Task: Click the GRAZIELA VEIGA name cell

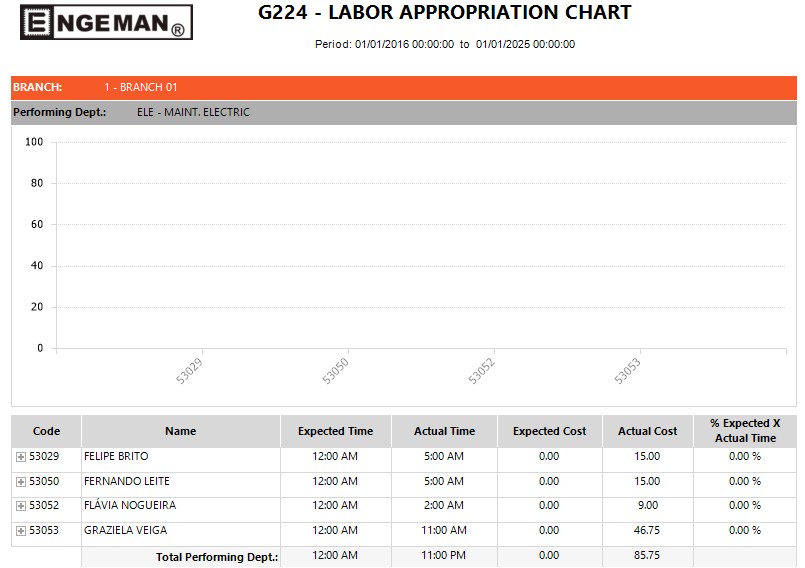Action: (125, 531)
